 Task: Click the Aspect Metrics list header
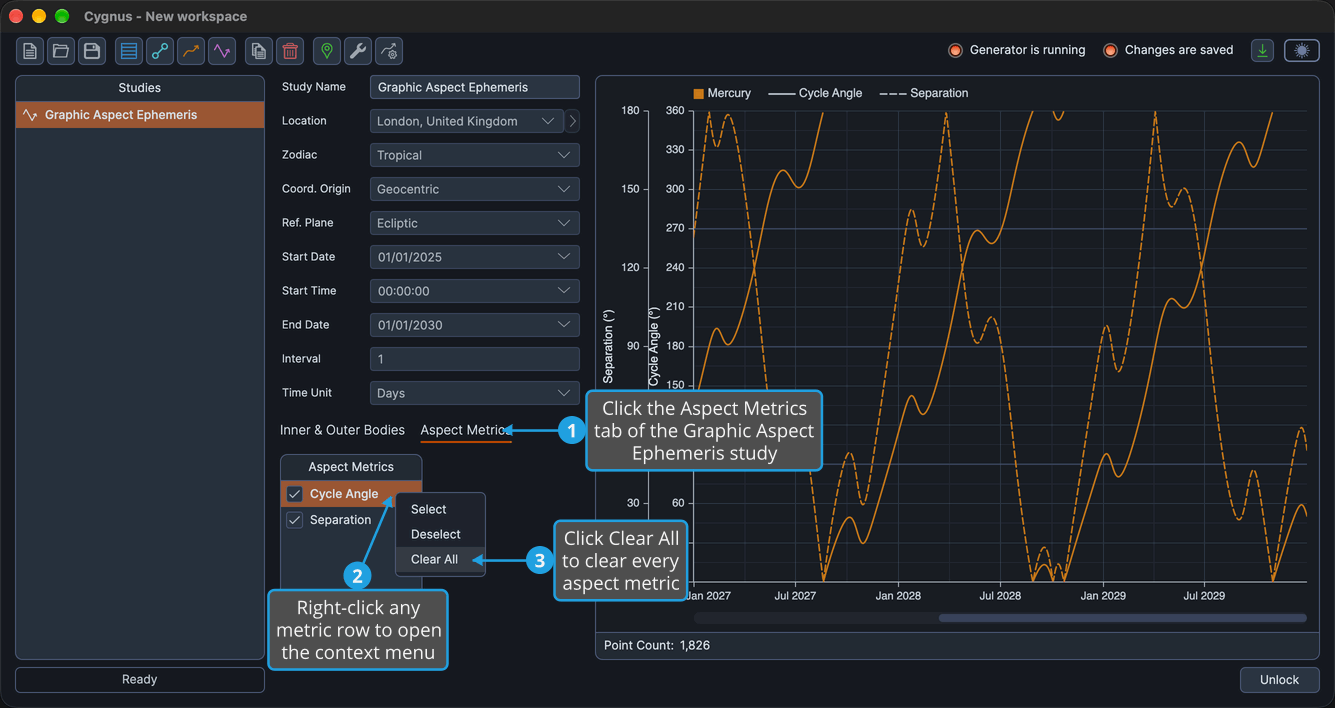tap(351, 467)
